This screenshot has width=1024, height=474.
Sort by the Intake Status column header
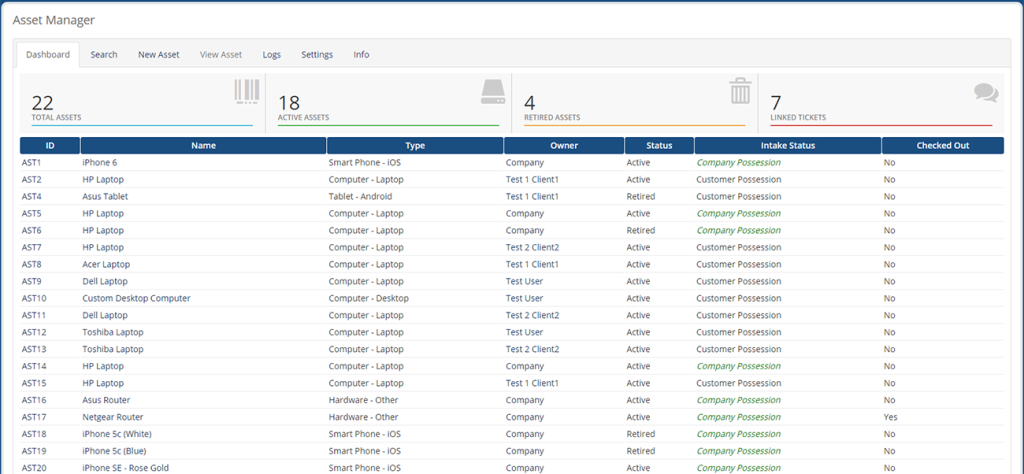coord(788,146)
